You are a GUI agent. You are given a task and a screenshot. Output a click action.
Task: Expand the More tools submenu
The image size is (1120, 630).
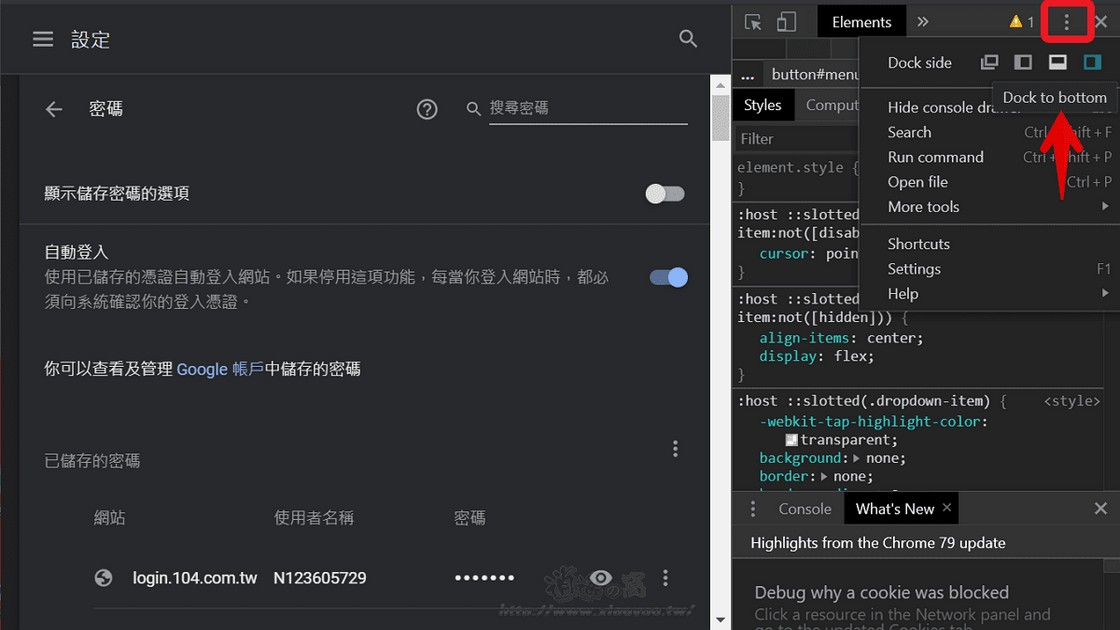click(989, 207)
